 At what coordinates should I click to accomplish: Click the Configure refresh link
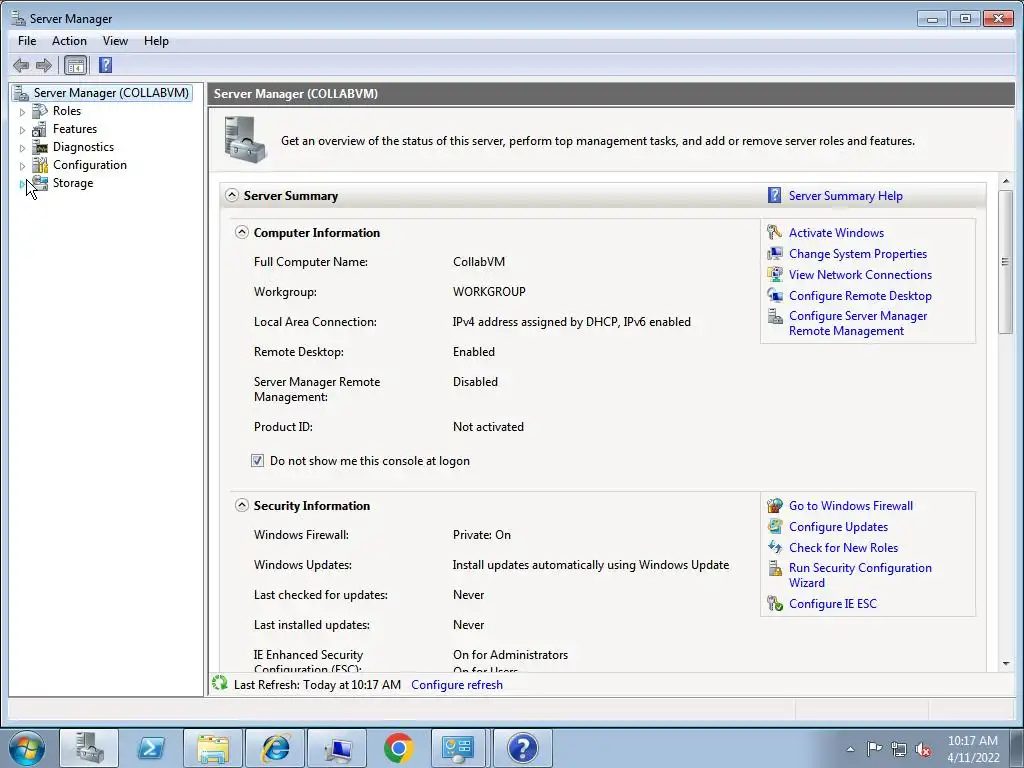pos(456,684)
